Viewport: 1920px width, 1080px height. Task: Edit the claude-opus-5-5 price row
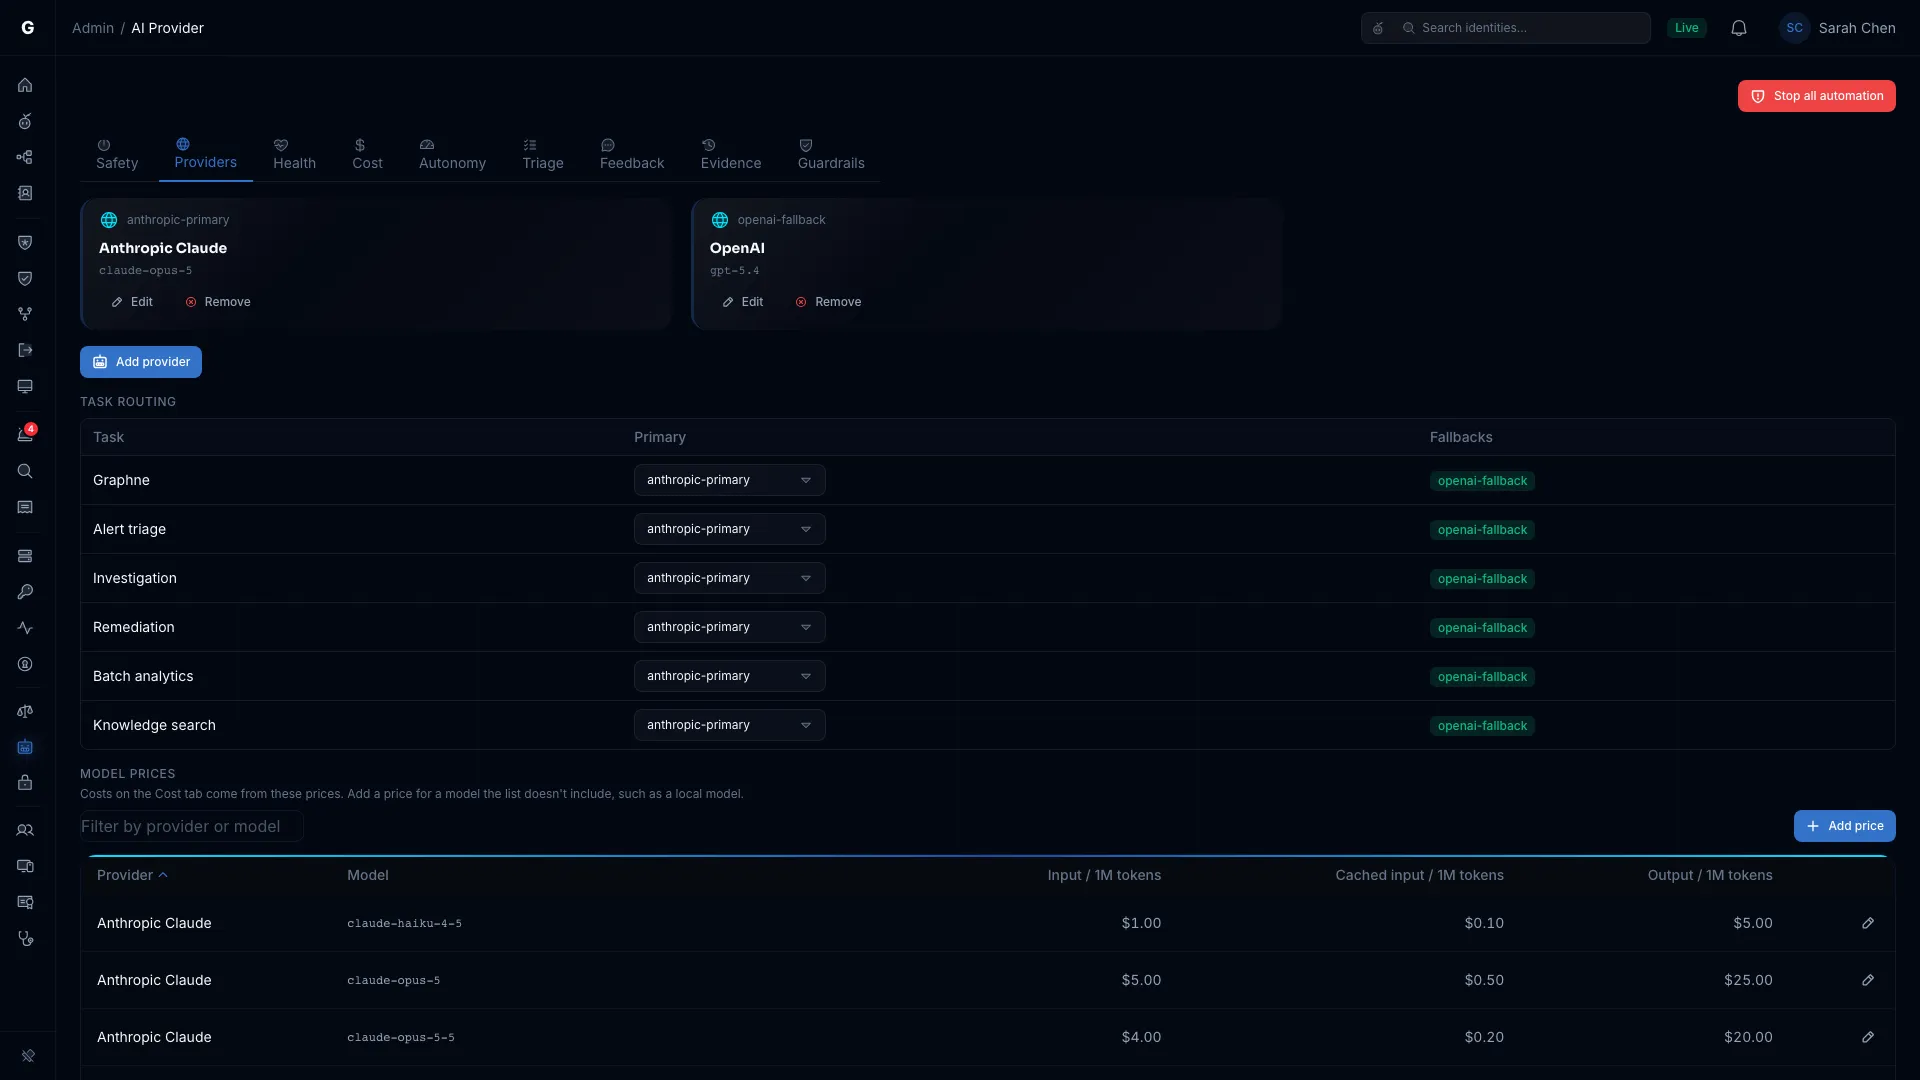click(x=1868, y=1037)
